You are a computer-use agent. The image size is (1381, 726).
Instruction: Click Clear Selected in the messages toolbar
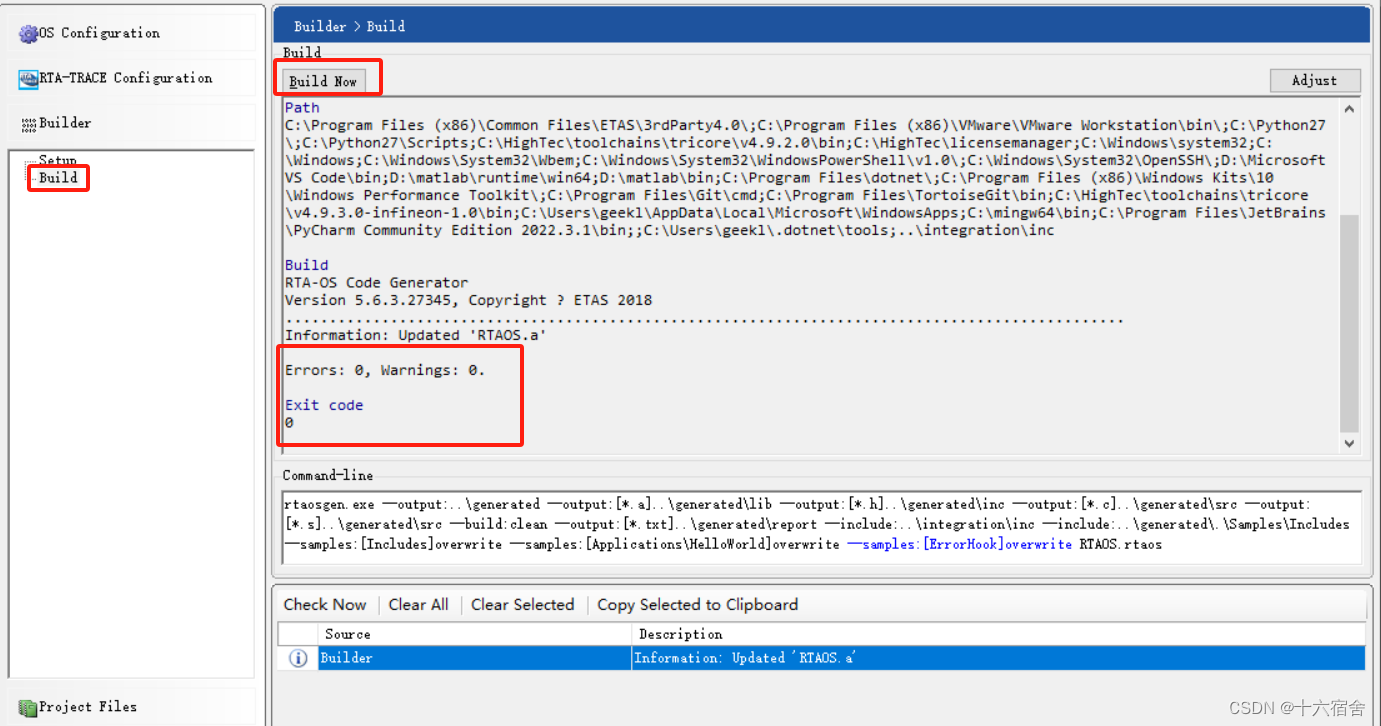coord(522,604)
